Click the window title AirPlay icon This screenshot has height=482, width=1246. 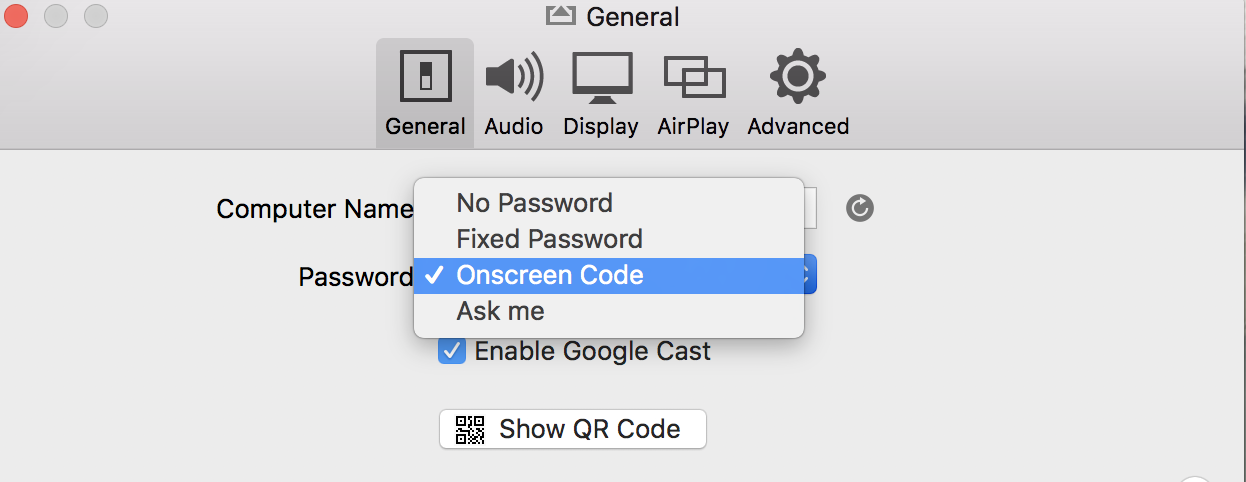point(560,16)
